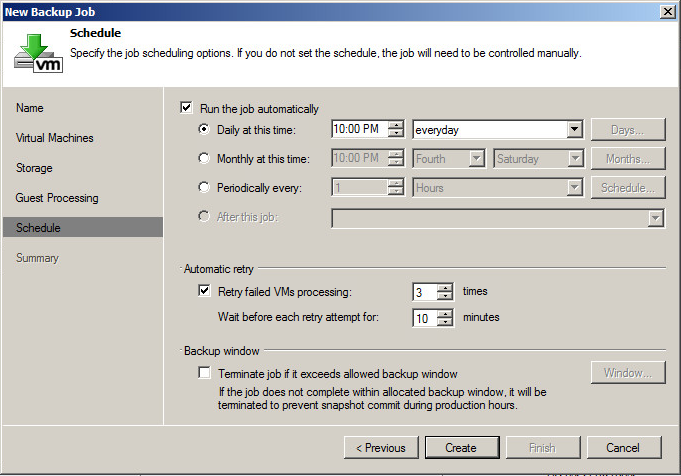Uncheck Retry failed VMs processing
The width and height of the screenshot is (681, 476).
(204, 291)
